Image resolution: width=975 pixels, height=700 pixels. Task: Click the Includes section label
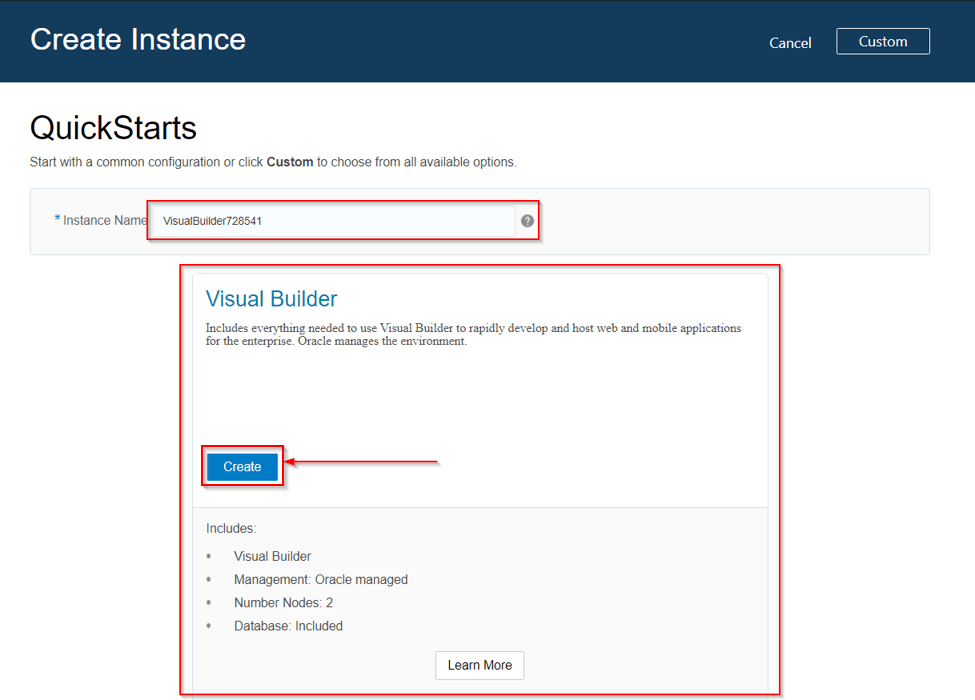click(231, 528)
